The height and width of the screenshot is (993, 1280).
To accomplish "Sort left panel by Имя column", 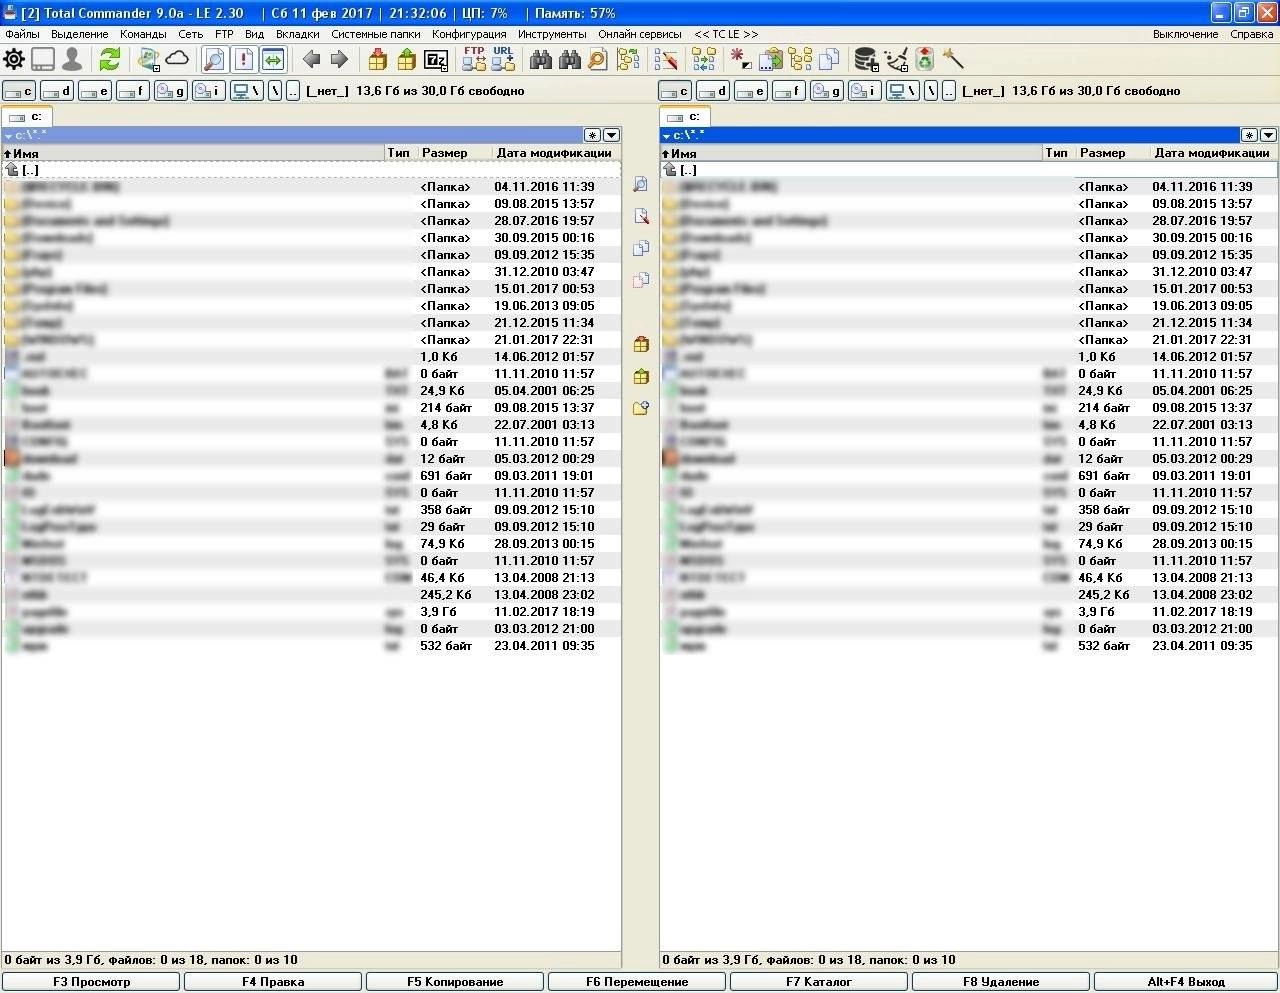I will click(193, 153).
